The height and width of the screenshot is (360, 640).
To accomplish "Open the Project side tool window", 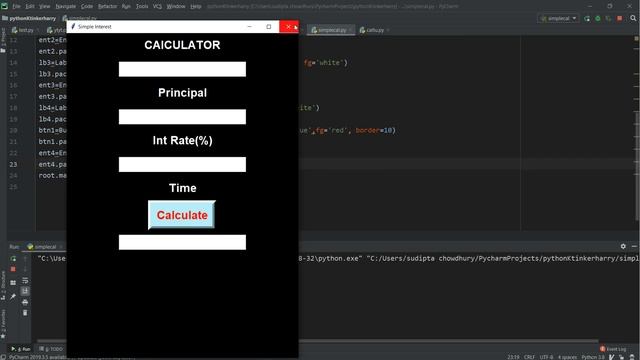I will point(3,40).
